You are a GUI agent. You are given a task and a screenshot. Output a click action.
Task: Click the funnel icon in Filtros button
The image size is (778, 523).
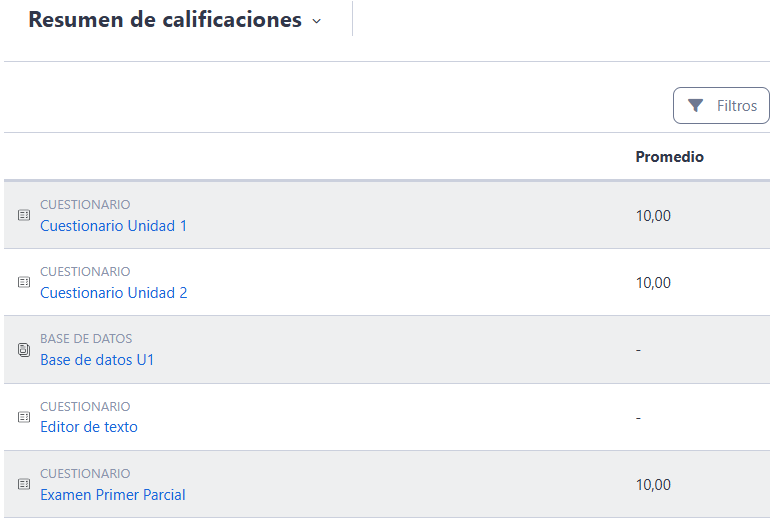(696, 106)
